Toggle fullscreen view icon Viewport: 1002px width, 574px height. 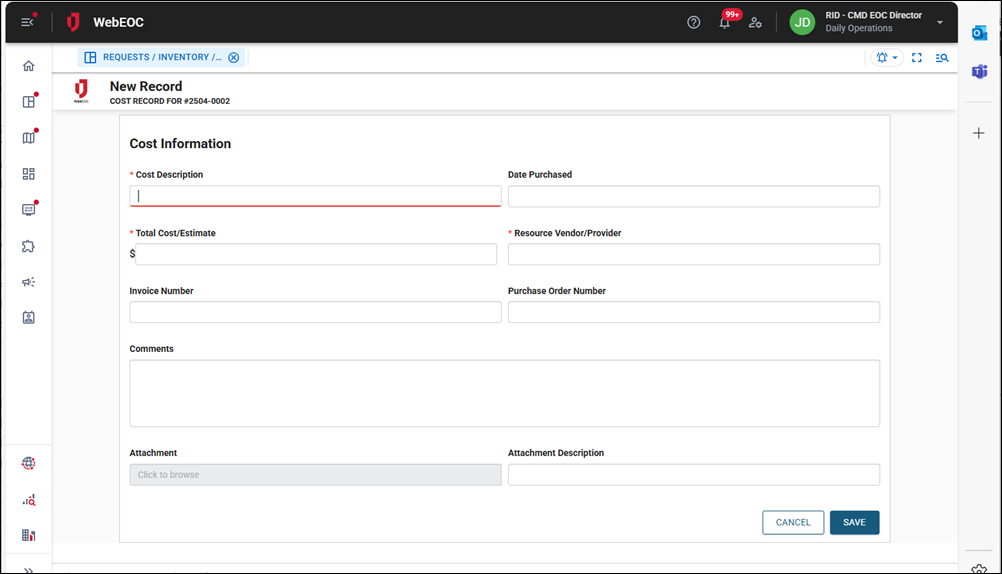[x=916, y=58]
